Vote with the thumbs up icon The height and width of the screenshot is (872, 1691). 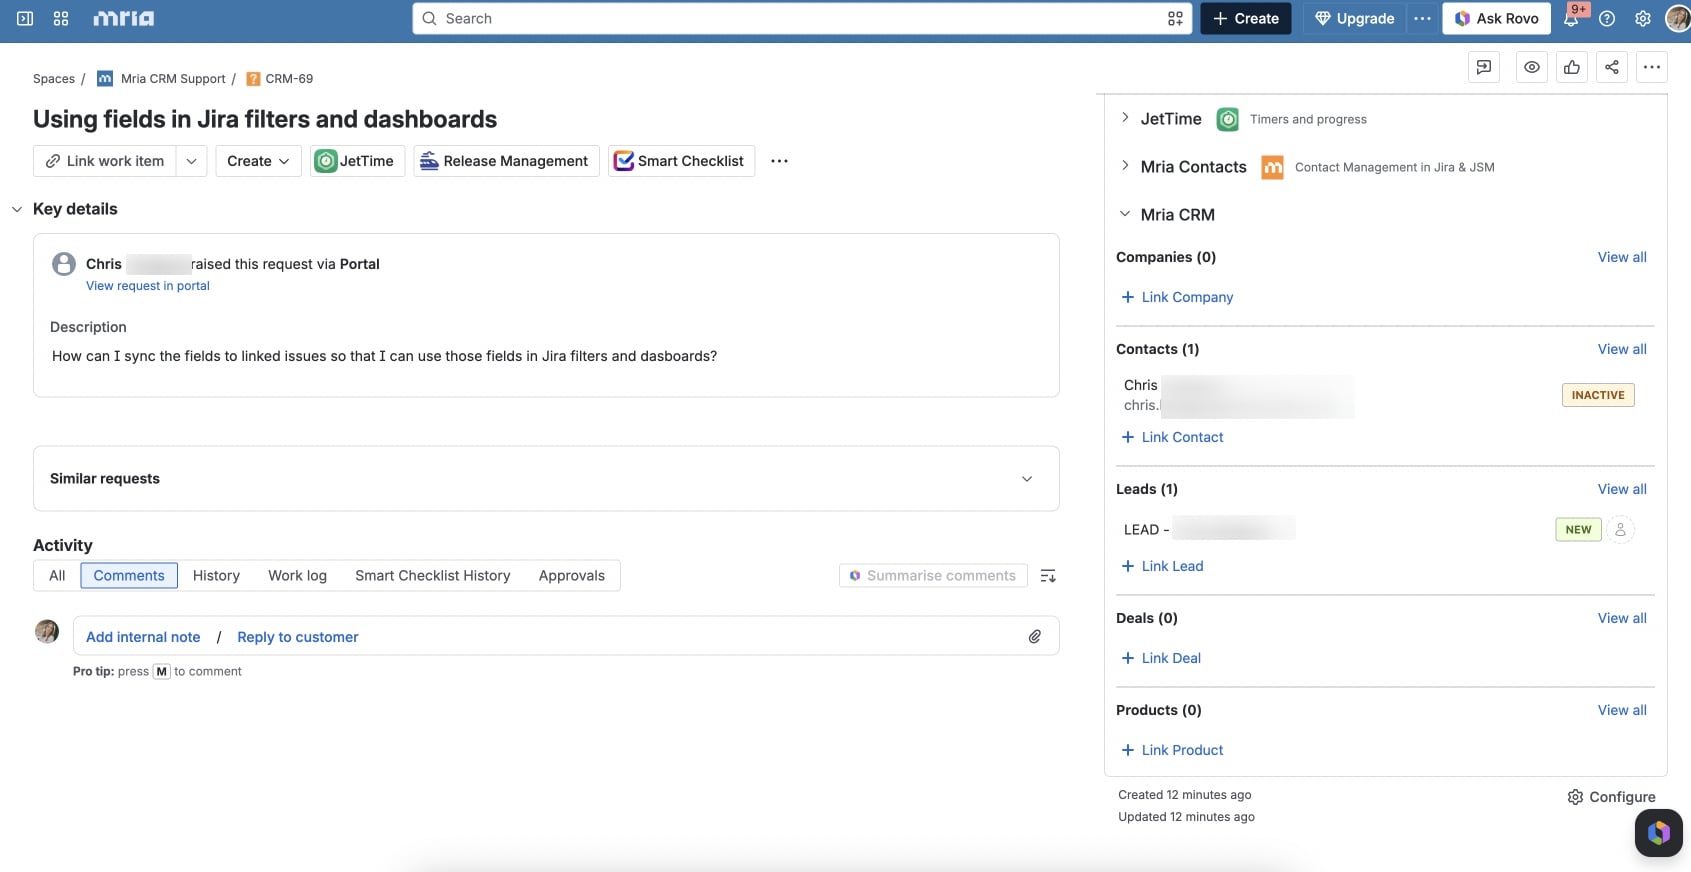click(x=1572, y=67)
